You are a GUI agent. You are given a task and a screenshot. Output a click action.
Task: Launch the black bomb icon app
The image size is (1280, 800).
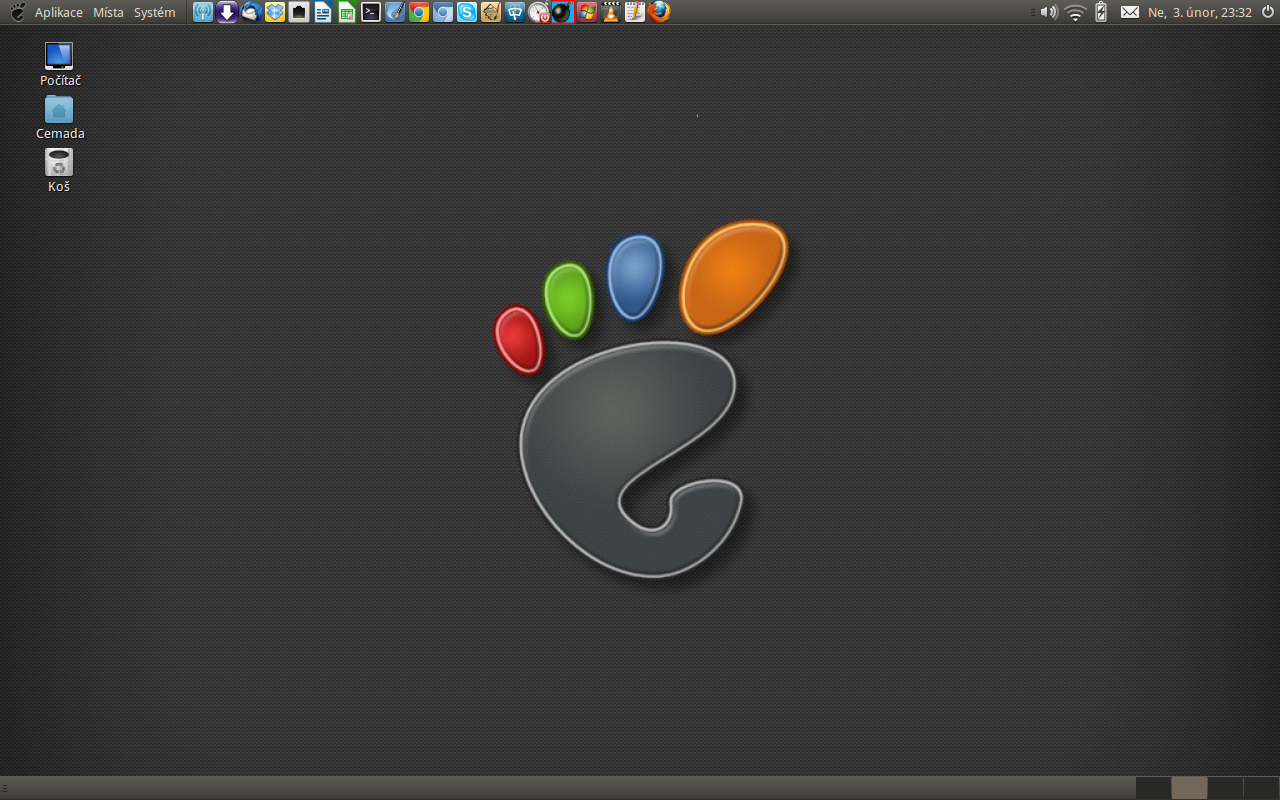pyautogui.click(x=563, y=12)
